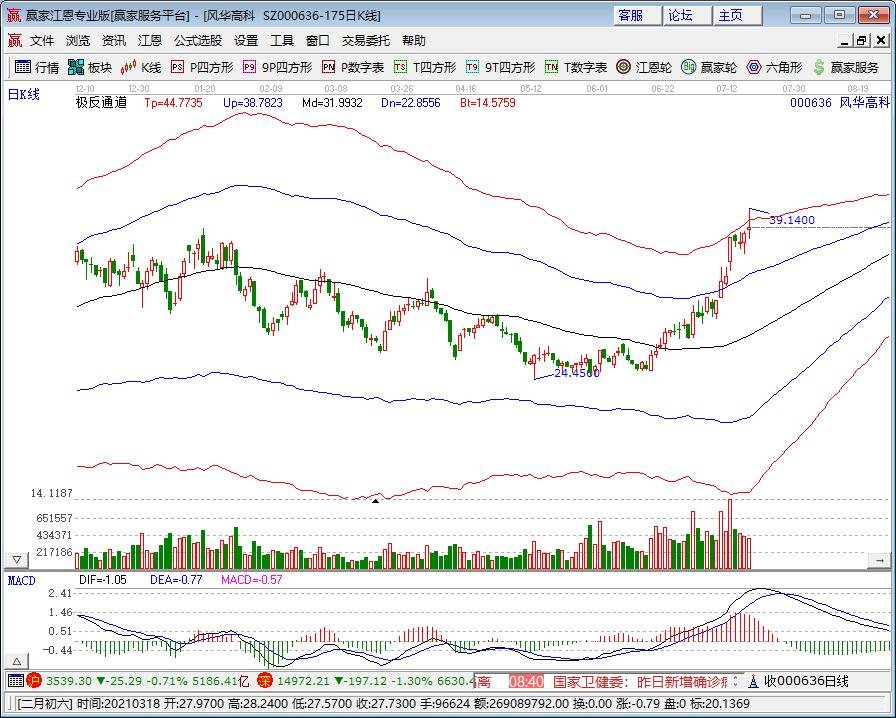Viewport: 896px width, 718px height.
Task: Click the app icon in title bar
Action: [13, 15]
